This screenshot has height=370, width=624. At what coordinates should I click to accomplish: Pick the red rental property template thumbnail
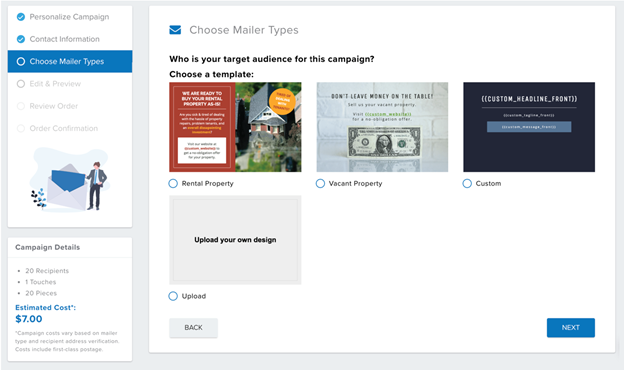click(235, 127)
